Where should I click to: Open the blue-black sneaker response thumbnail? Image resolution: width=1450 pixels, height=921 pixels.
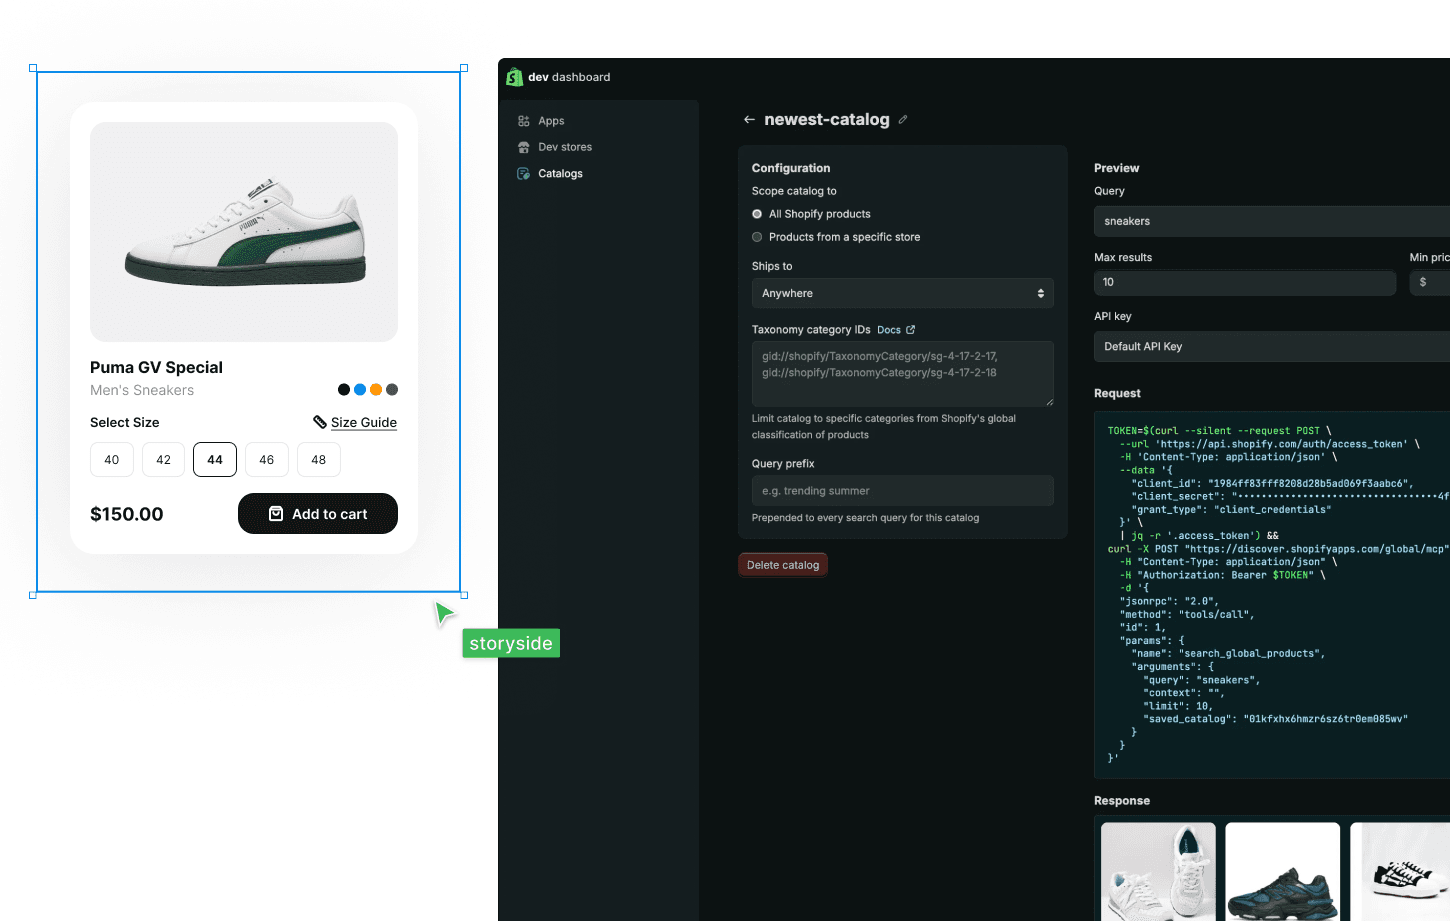1283,871
